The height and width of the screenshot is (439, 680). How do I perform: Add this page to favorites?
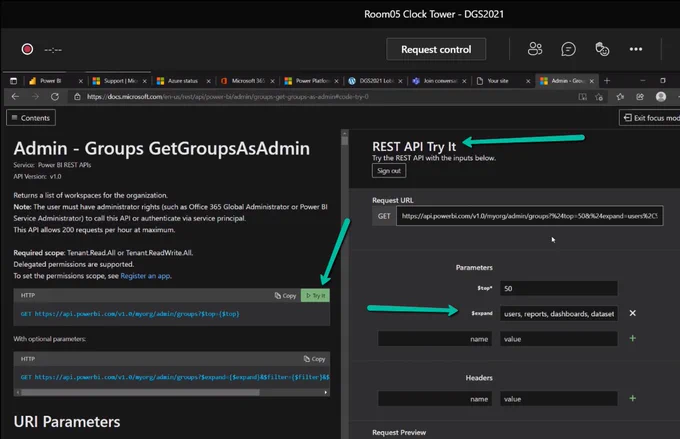(x=599, y=97)
